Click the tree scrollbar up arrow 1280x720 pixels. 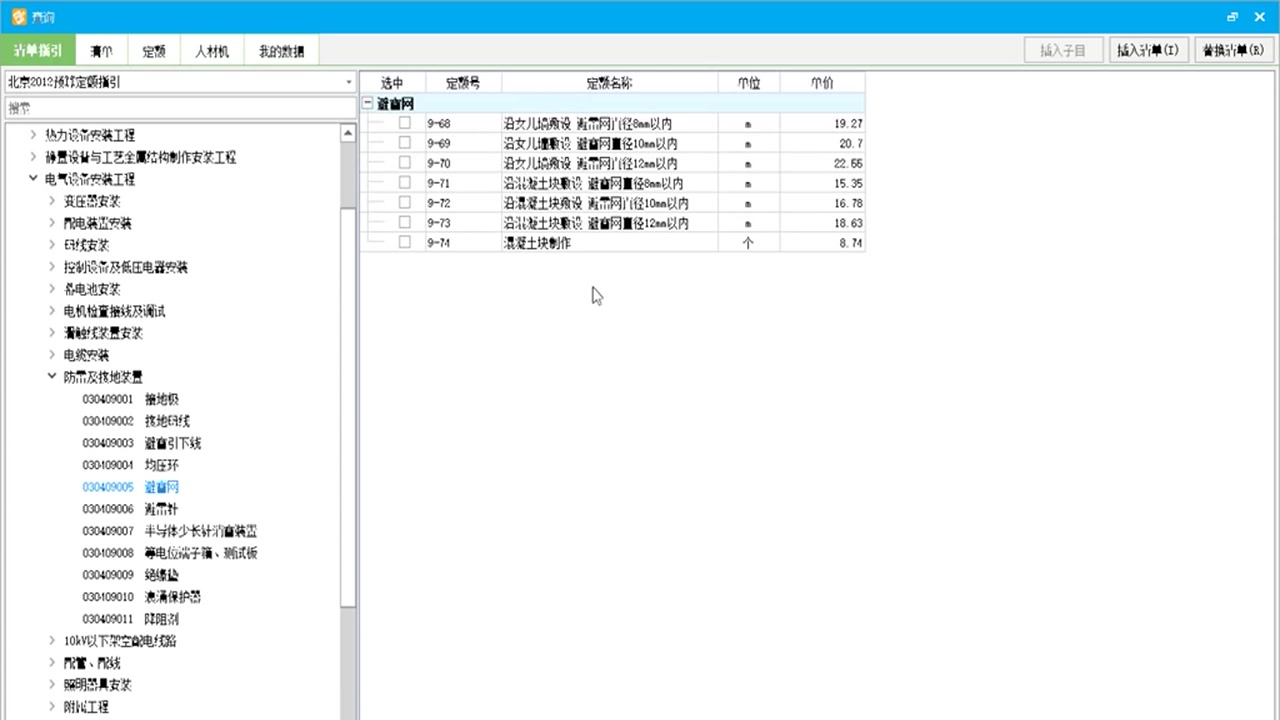pyautogui.click(x=348, y=132)
